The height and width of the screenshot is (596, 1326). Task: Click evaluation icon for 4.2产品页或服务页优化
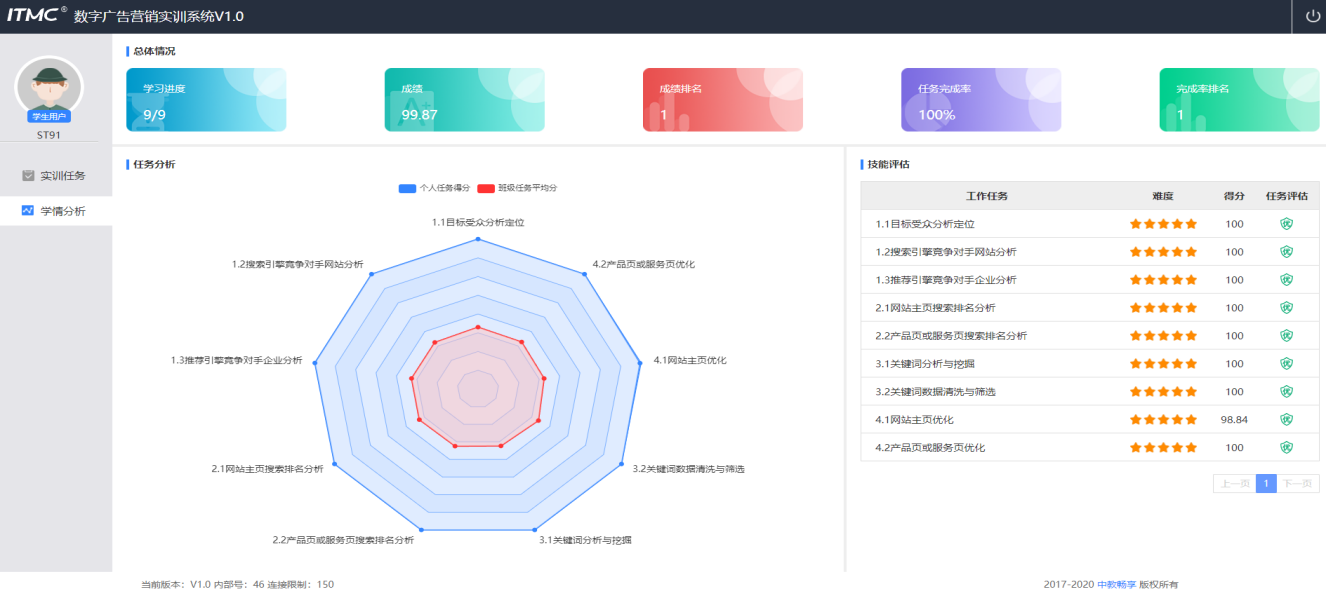click(x=1286, y=448)
